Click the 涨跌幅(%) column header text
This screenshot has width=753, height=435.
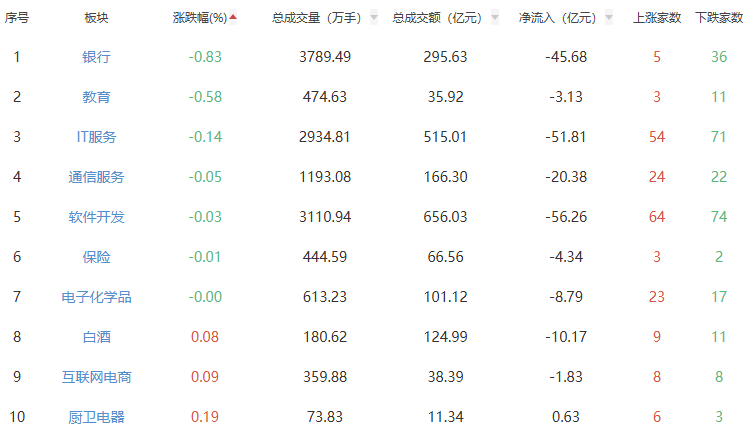pos(200,17)
